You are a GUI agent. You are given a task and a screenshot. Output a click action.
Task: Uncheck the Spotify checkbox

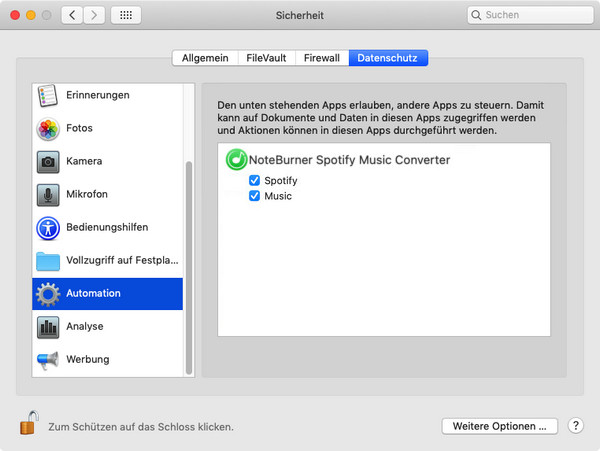(254, 180)
